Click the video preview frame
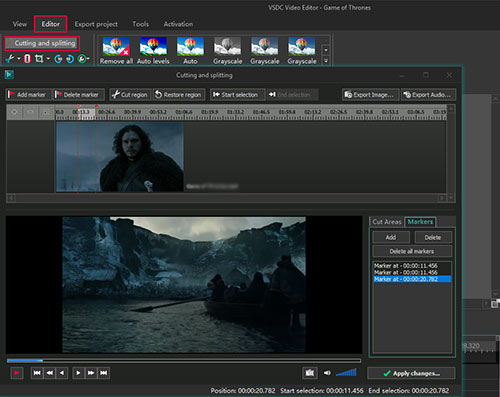 pyautogui.click(x=184, y=285)
